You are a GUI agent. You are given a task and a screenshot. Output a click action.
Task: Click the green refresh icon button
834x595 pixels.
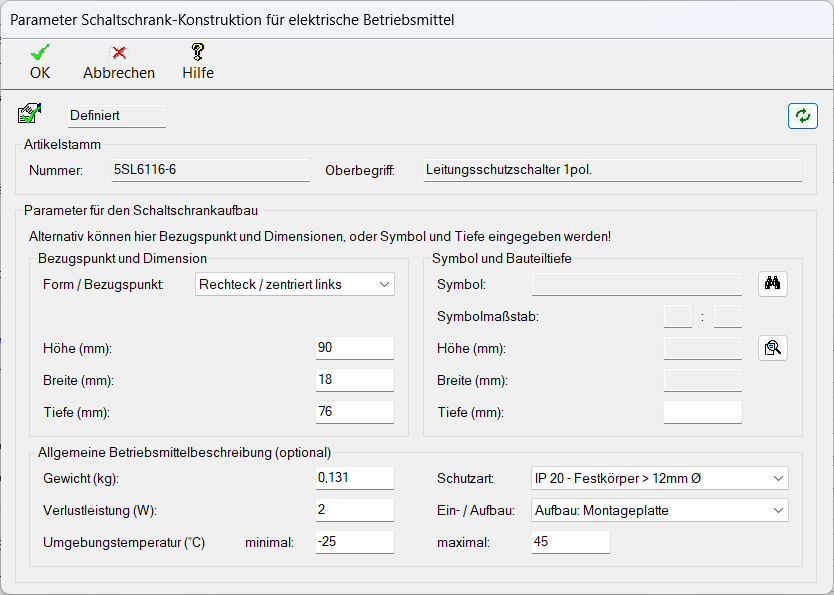(x=802, y=116)
